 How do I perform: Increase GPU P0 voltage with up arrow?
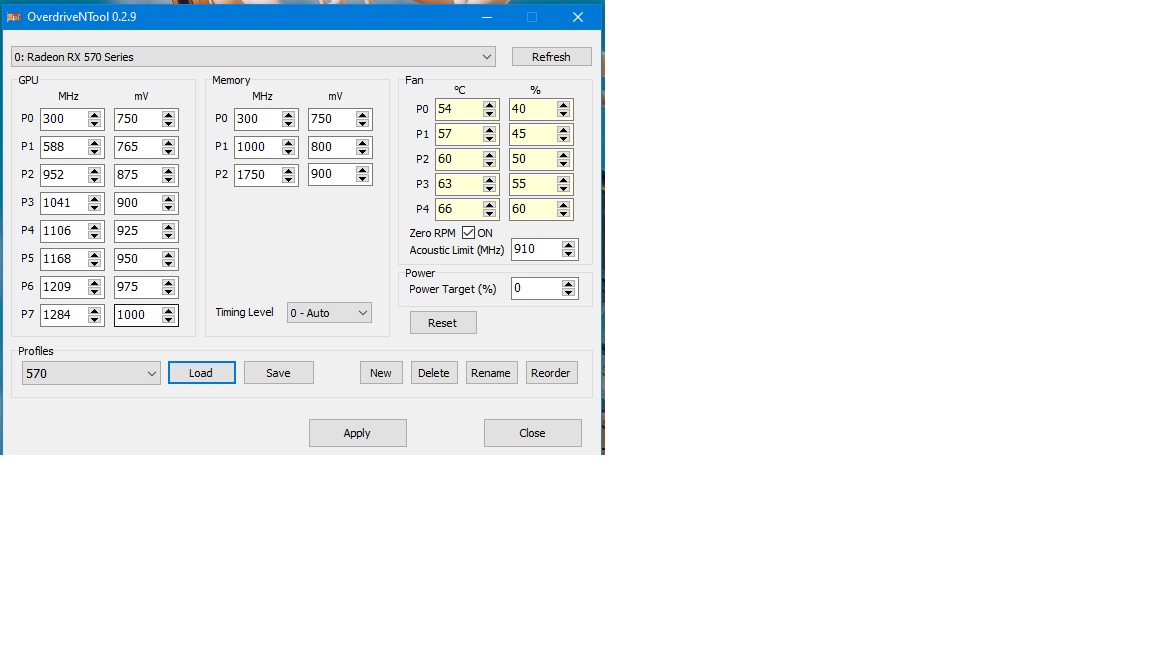pyautogui.click(x=168, y=115)
